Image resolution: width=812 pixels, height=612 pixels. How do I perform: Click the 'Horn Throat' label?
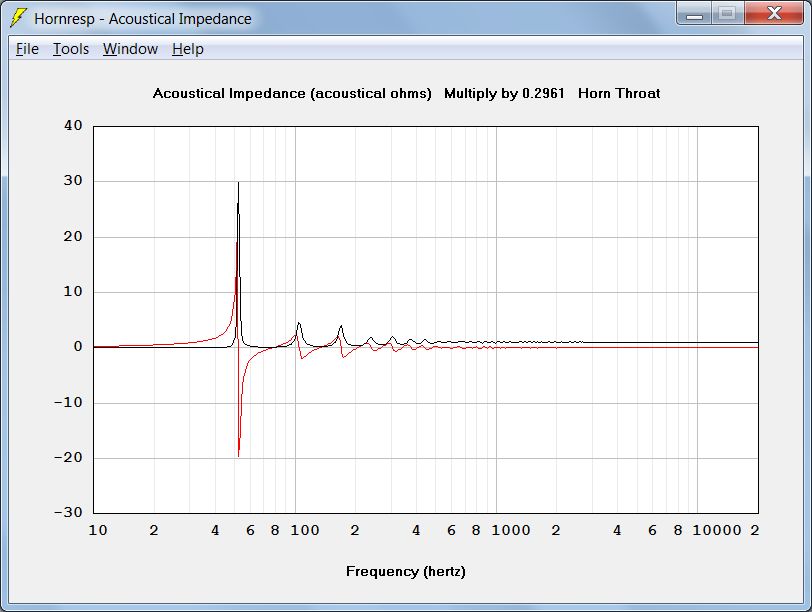pyautogui.click(x=619, y=94)
